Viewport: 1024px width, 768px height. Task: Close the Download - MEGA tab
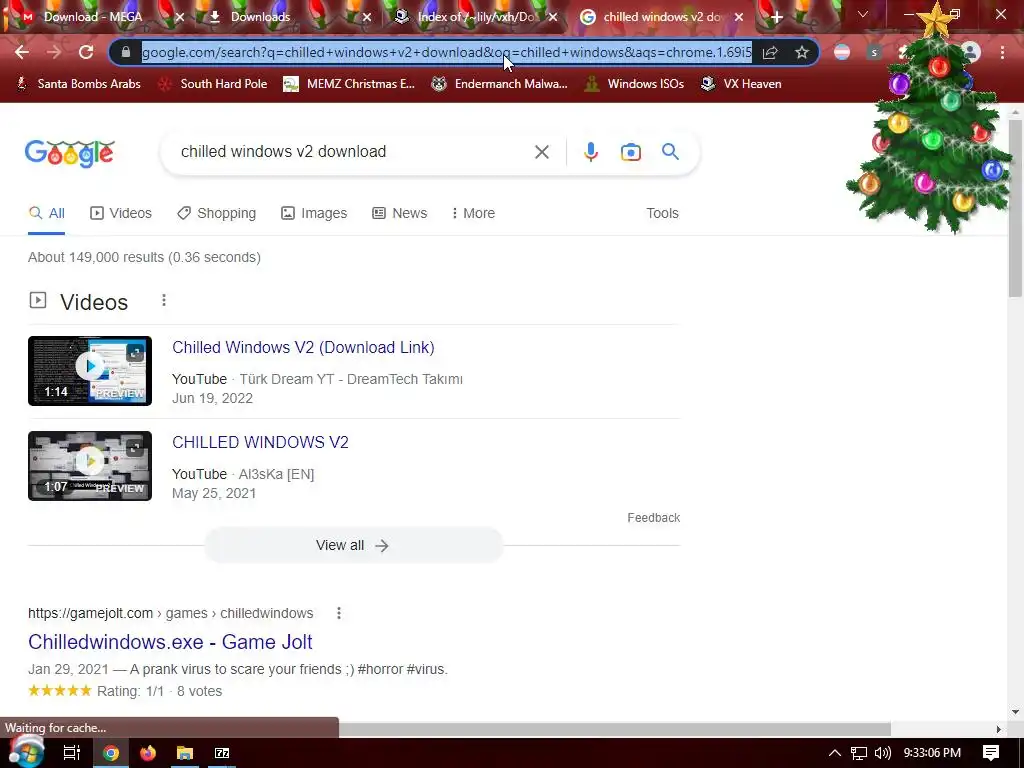180,18
